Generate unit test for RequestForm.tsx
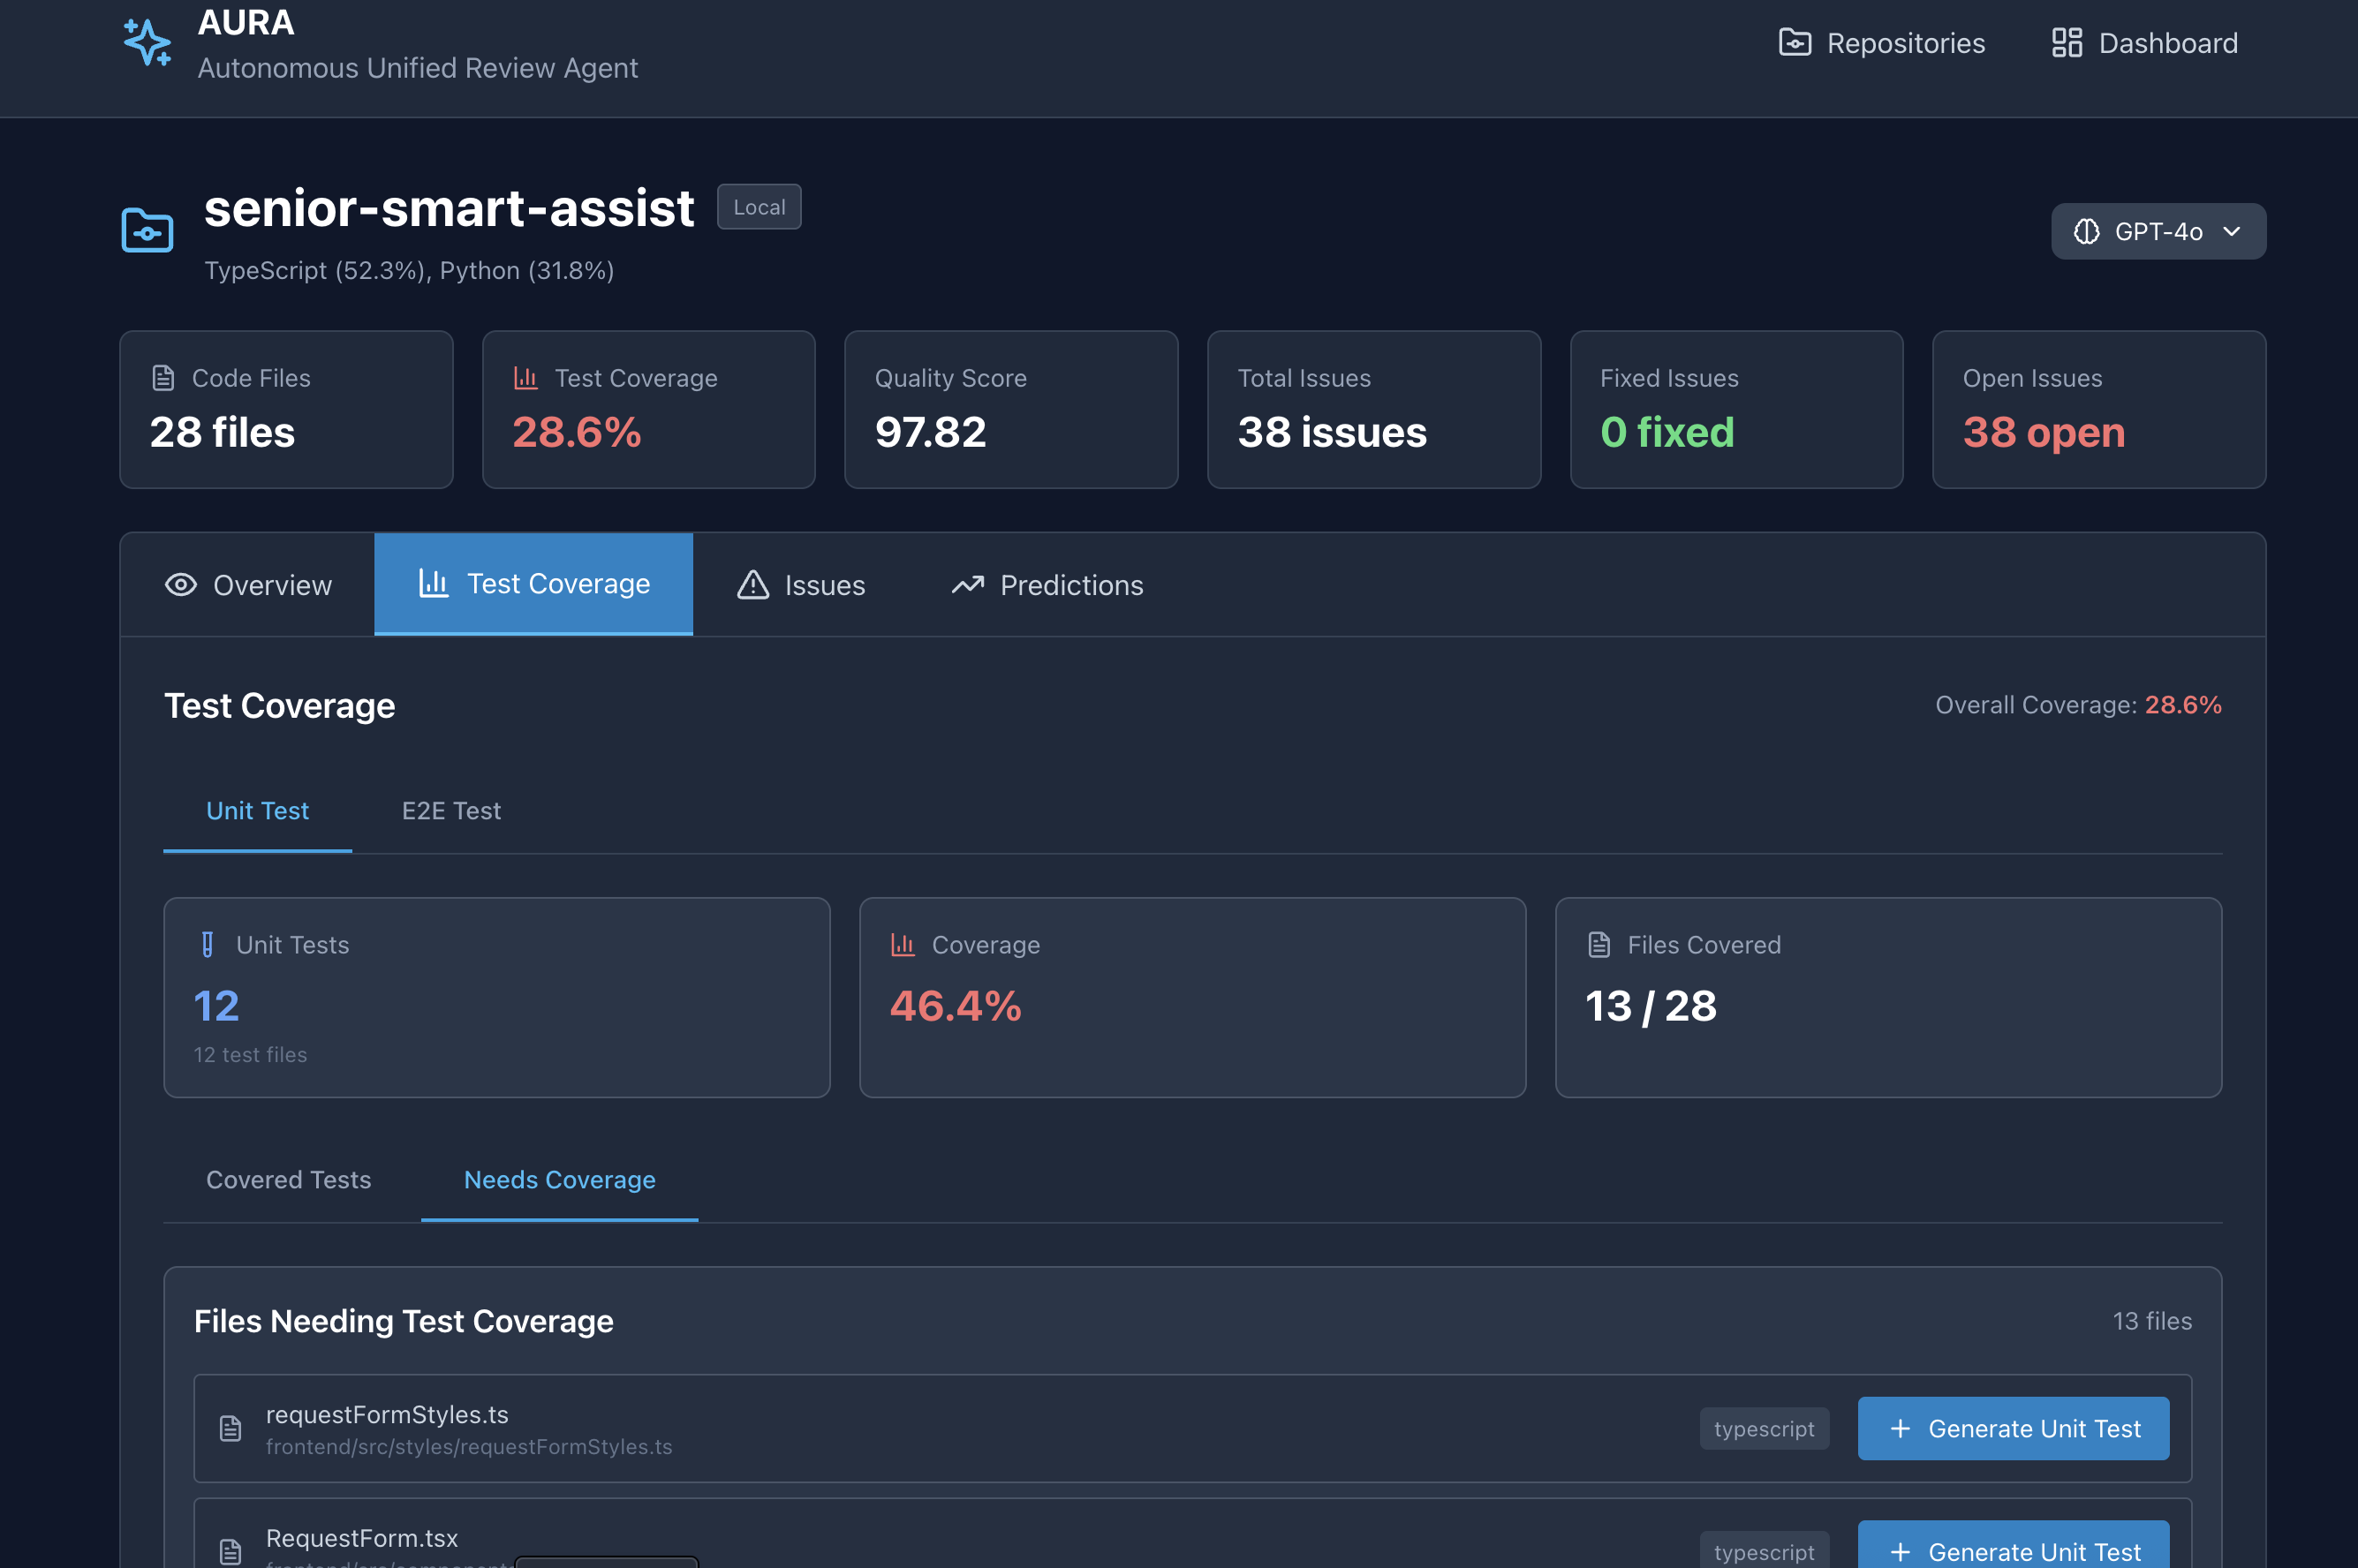The height and width of the screenshot is (1568, 2358). [x=2012, y=1549]
